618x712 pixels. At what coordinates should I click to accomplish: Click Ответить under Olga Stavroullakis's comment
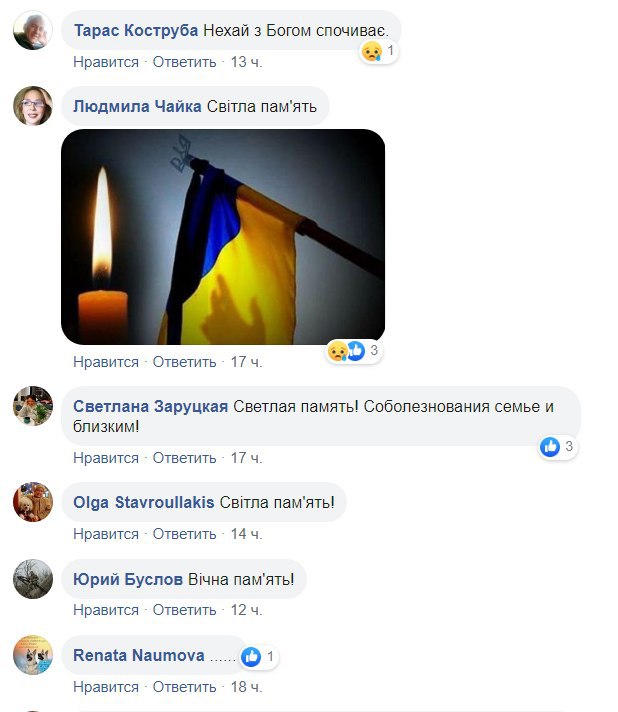point(184,534)
